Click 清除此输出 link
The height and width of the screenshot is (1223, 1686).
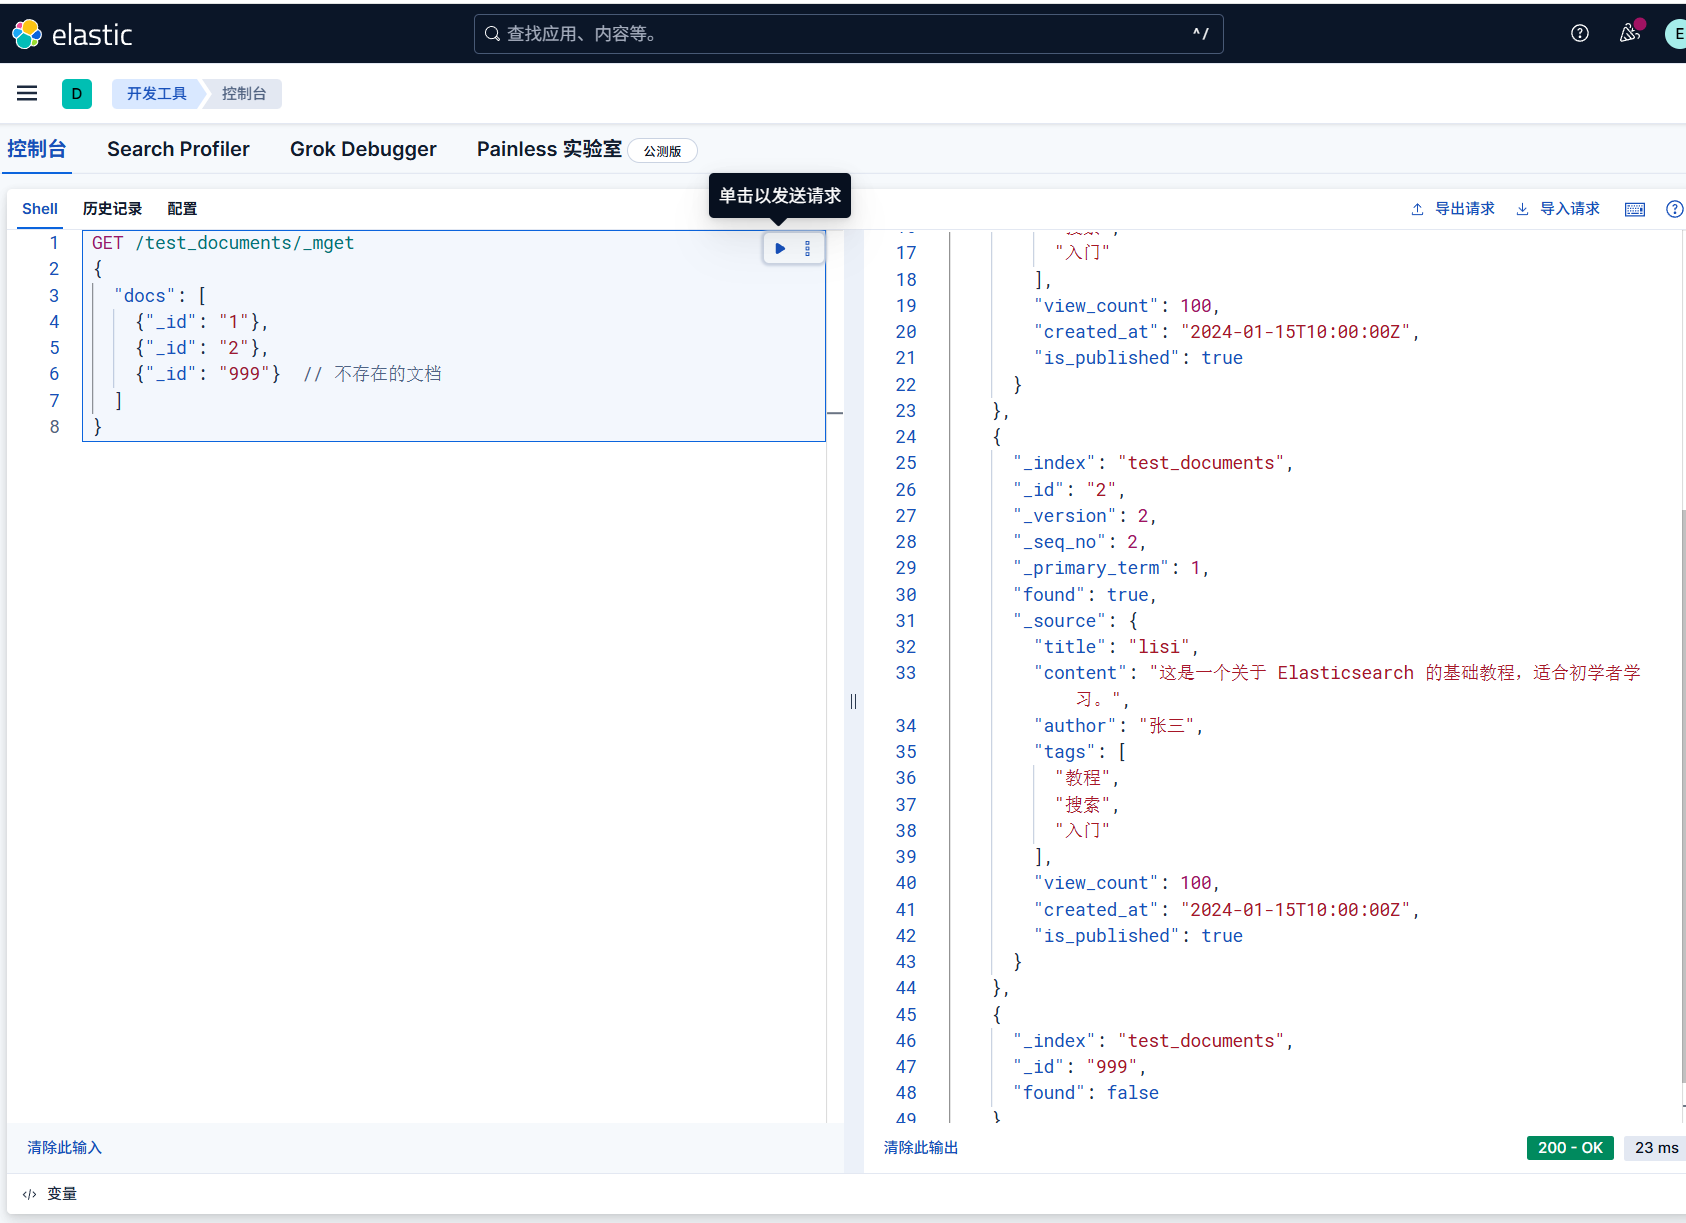click(x=921, y=1147)
